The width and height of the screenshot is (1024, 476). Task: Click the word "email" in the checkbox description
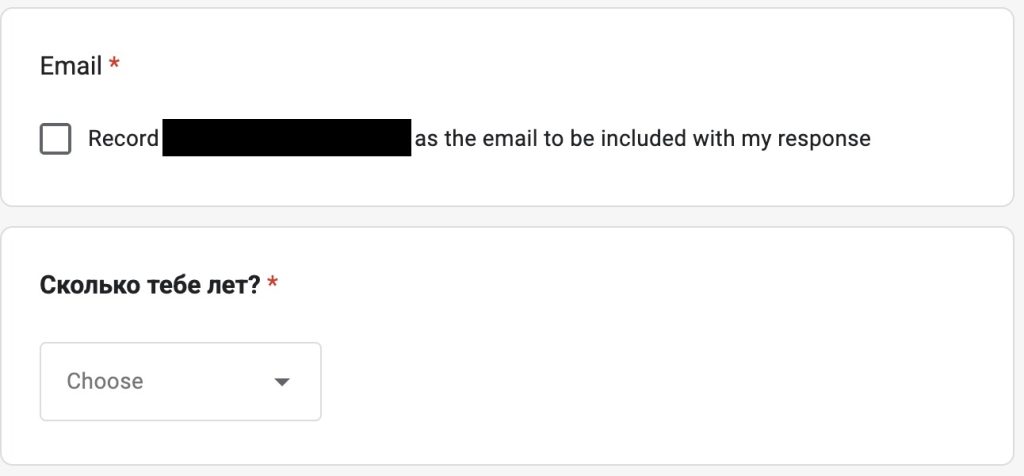511,139
